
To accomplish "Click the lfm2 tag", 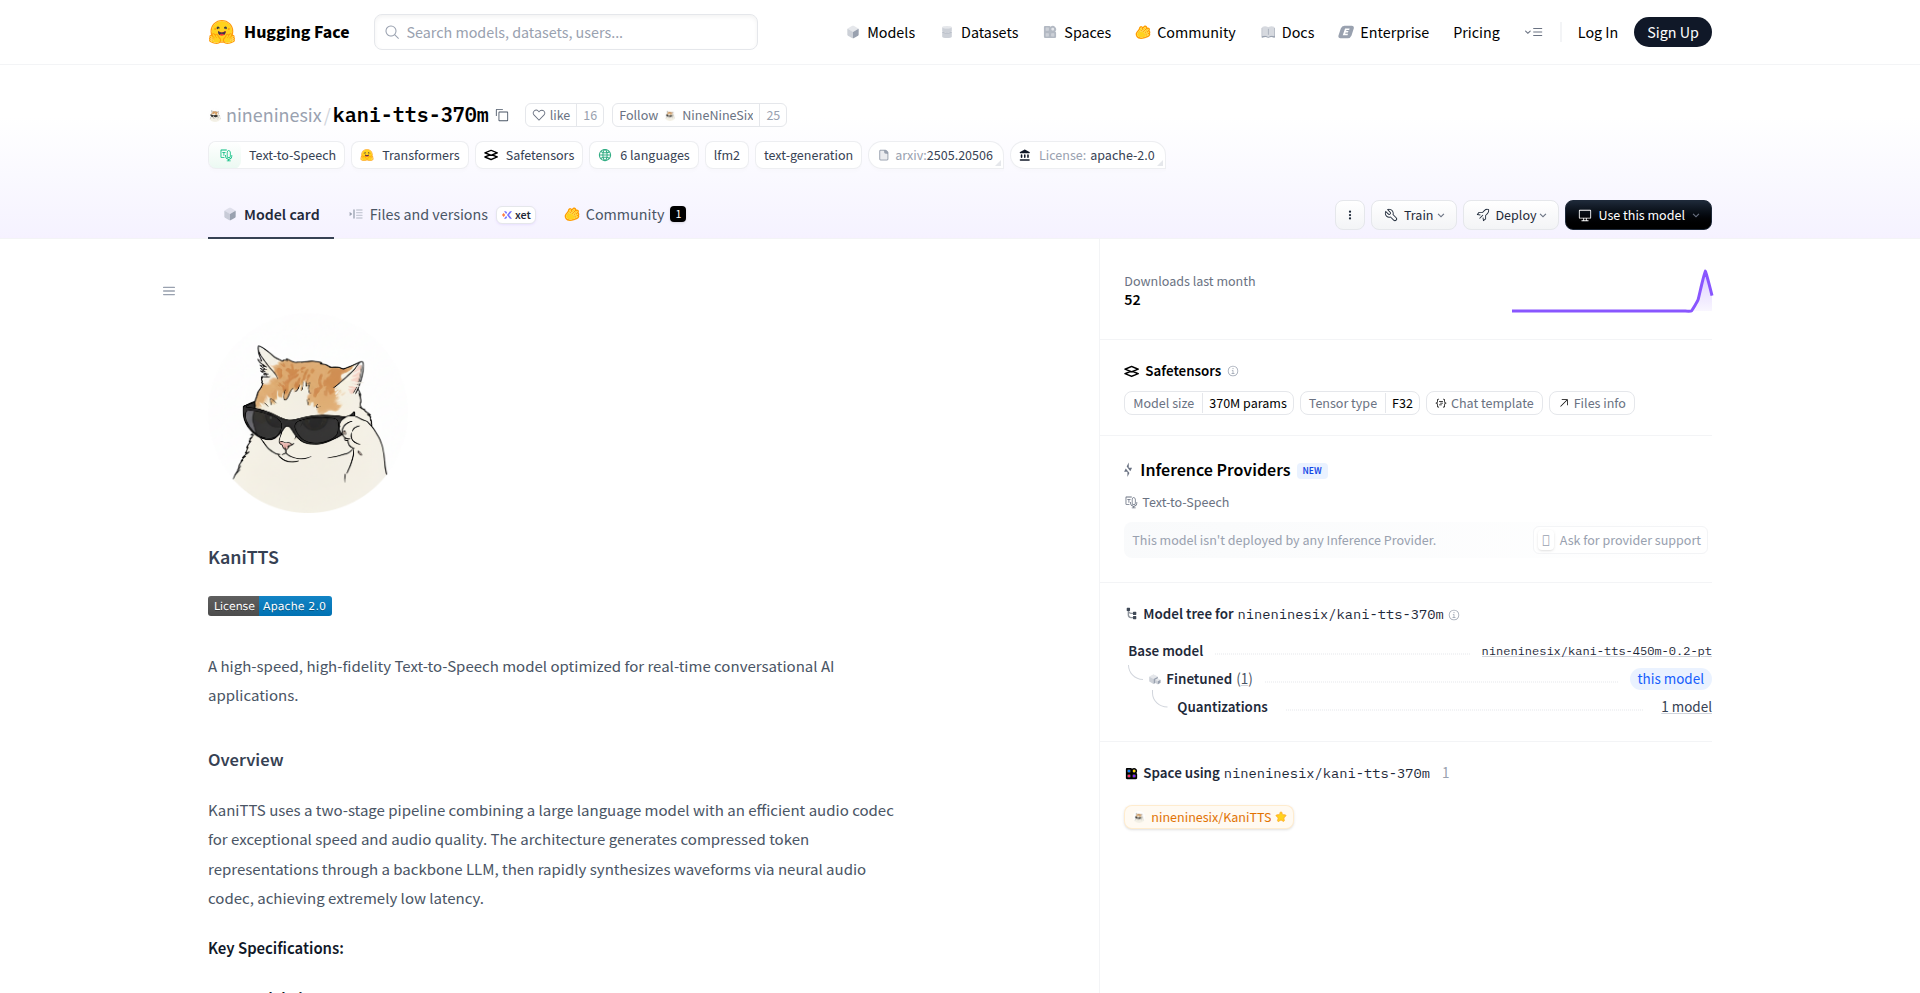I will (x=727, y=155).
